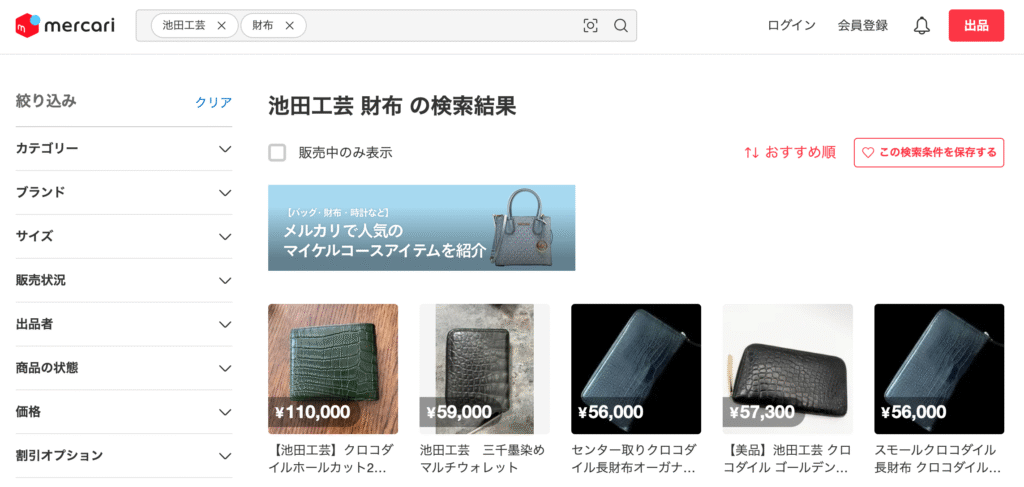Expand the ブランド filter
The width and height of the screenshot is (1024, 487).
tap(123, 193)
